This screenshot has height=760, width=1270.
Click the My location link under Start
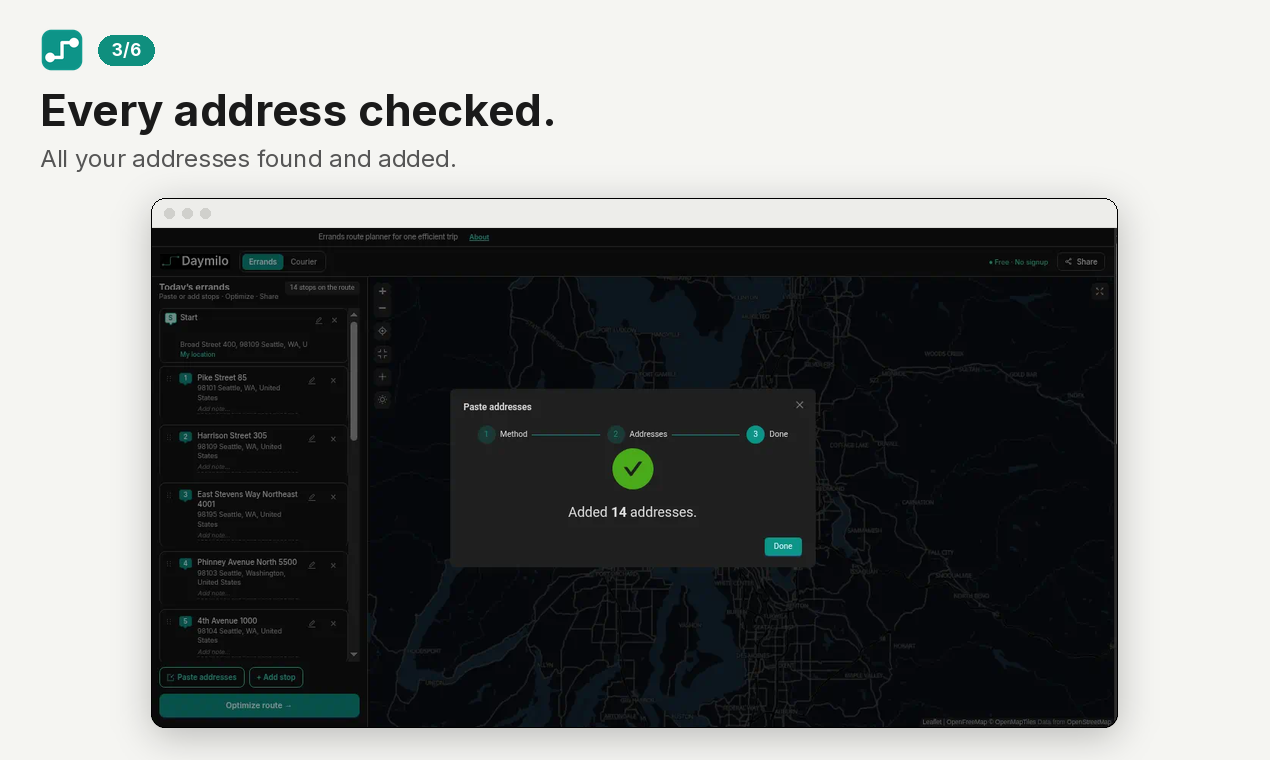click(197, 355)
